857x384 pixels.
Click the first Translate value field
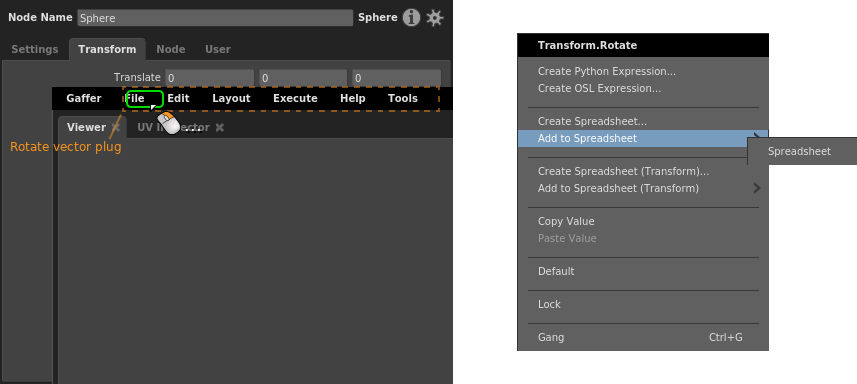click(210, 78)
